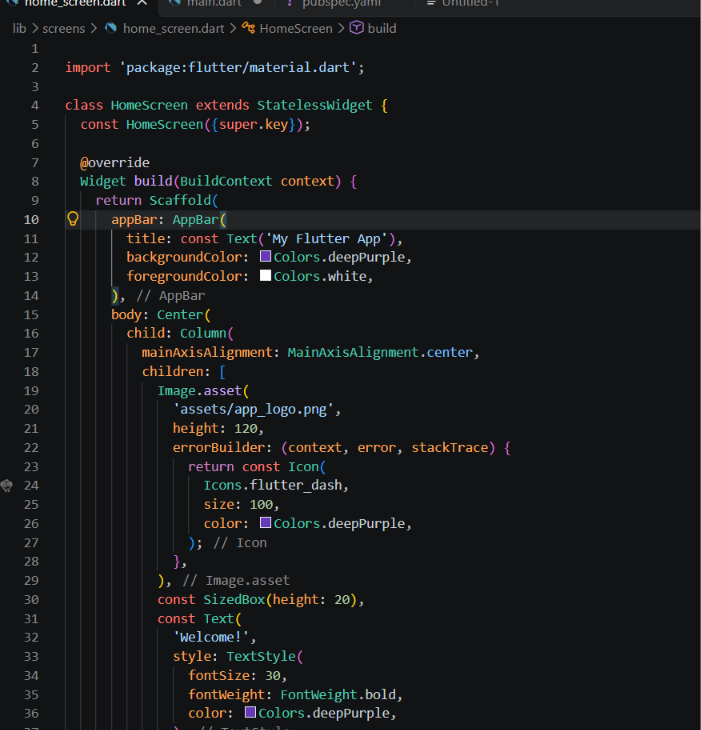The width and height of the screenshot is (701, 730).
Task: Click errorBuilder on line 22
Action: click(219, 447)
